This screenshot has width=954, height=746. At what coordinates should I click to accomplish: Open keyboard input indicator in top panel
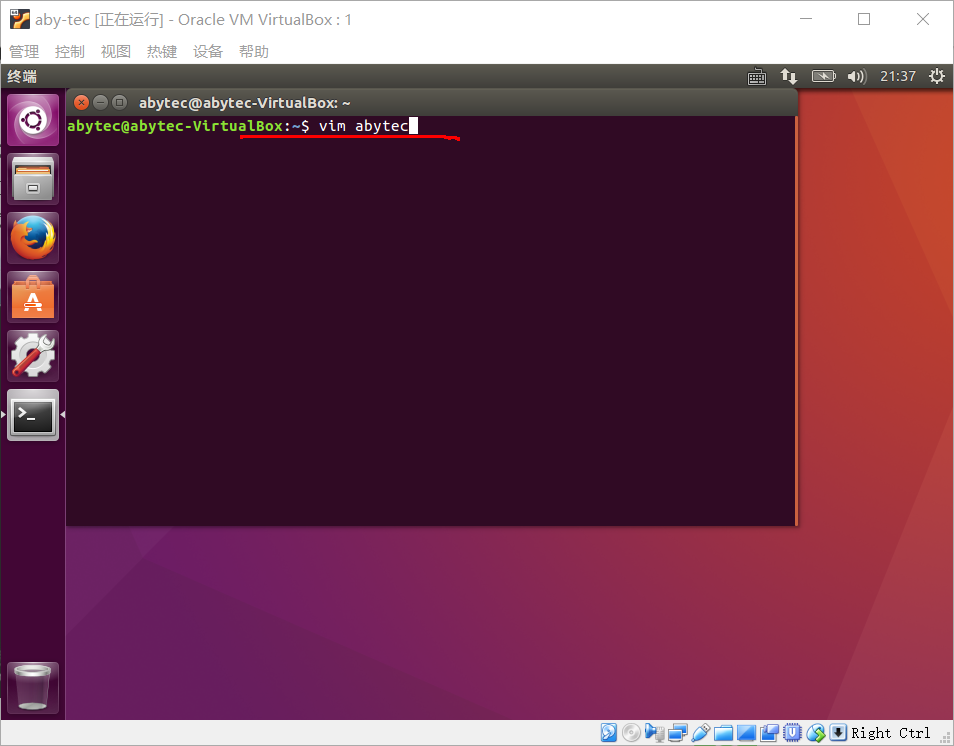tap(757, 77)
